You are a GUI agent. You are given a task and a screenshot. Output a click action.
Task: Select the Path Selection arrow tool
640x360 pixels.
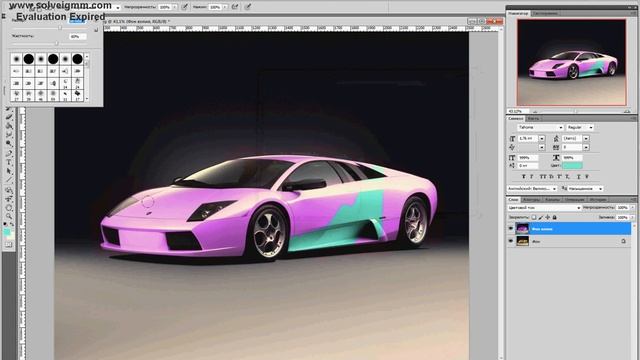(x=9, y=171)
